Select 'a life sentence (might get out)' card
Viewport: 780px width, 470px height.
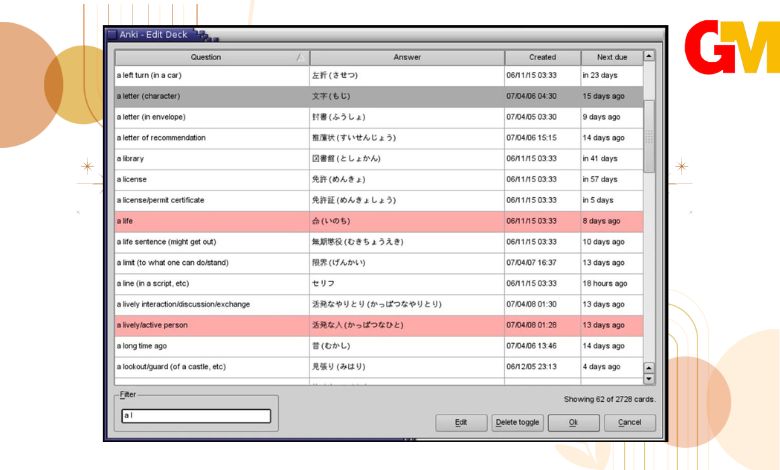coord(379,242)
